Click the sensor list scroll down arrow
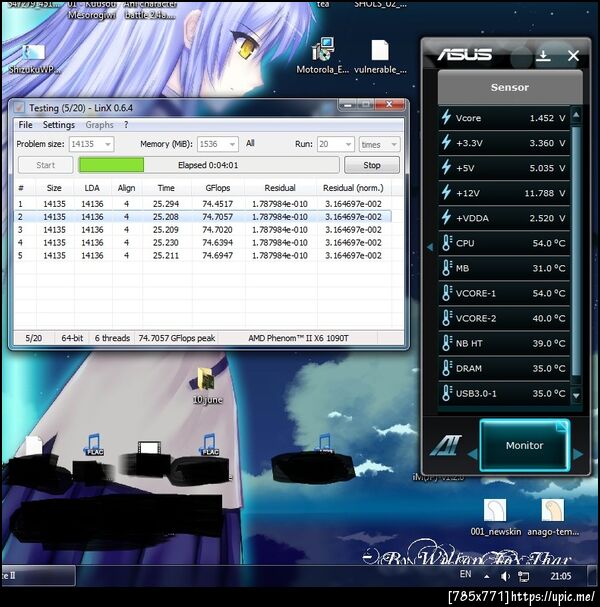 coord(576,395)
